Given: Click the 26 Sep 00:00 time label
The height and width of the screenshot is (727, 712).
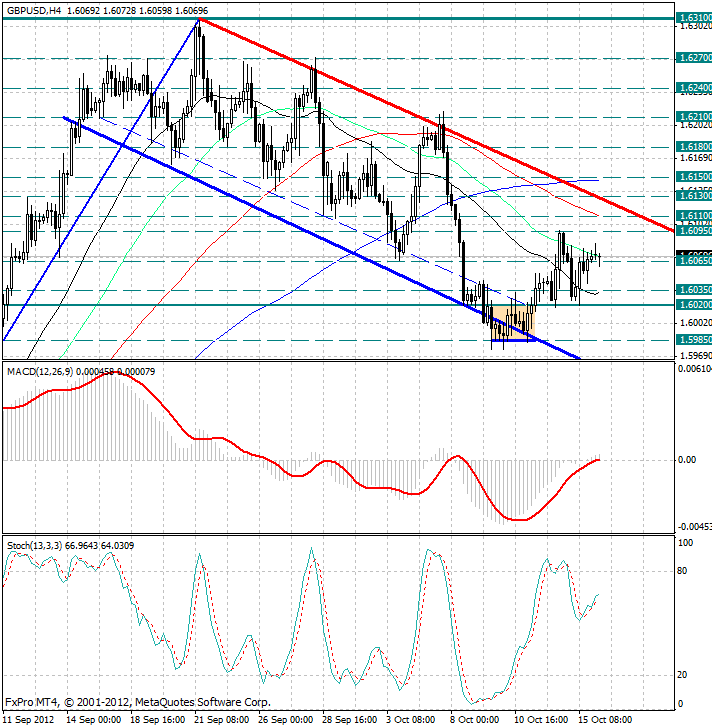Looking at the screenshot, I should tap(286, 720).
